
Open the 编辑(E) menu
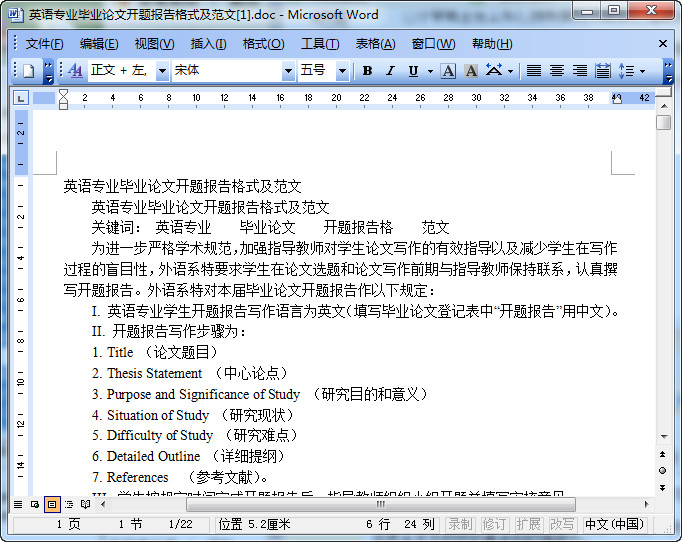pyautogui.click(x=99, y=44)
